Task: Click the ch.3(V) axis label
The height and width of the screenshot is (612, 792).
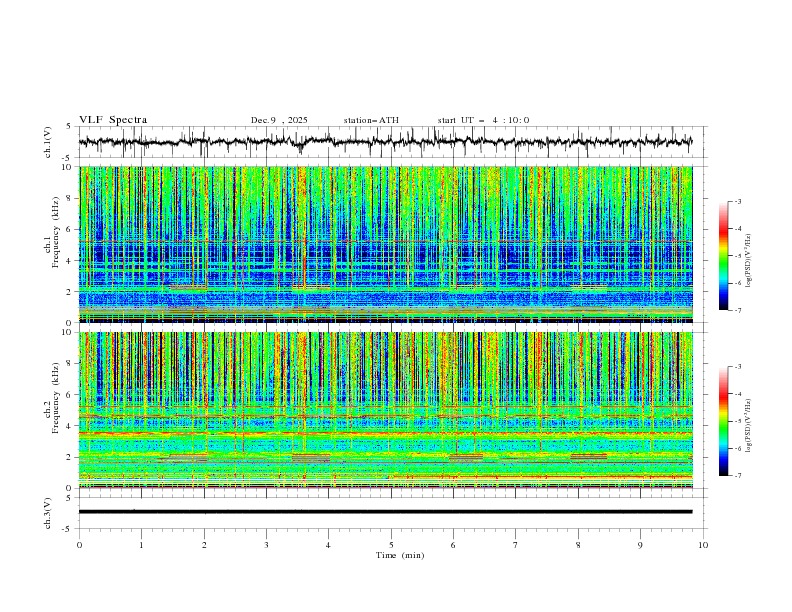Action: click(x=49, y=512)
